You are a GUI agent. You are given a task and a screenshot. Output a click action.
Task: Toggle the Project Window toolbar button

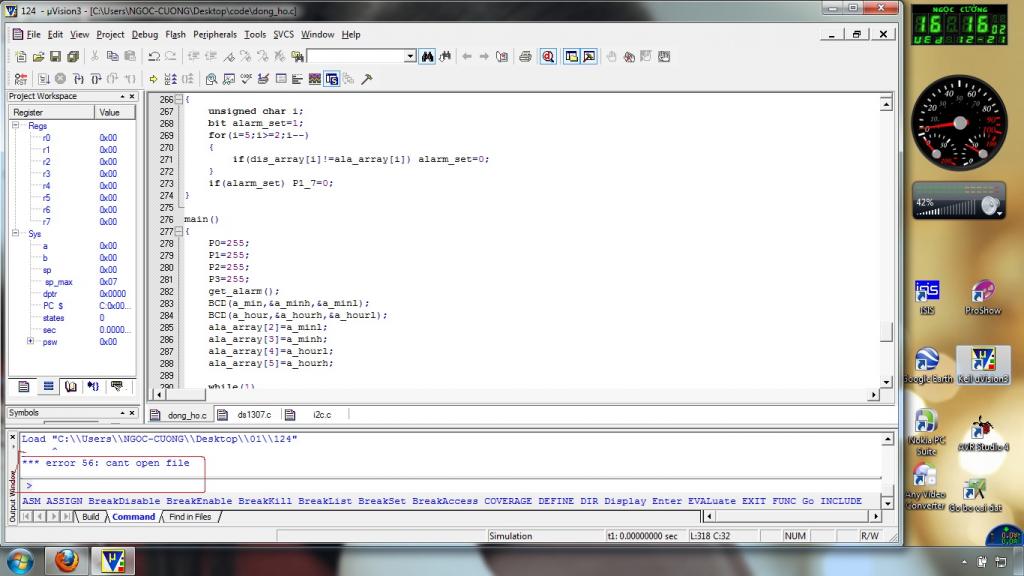(571, 57)
